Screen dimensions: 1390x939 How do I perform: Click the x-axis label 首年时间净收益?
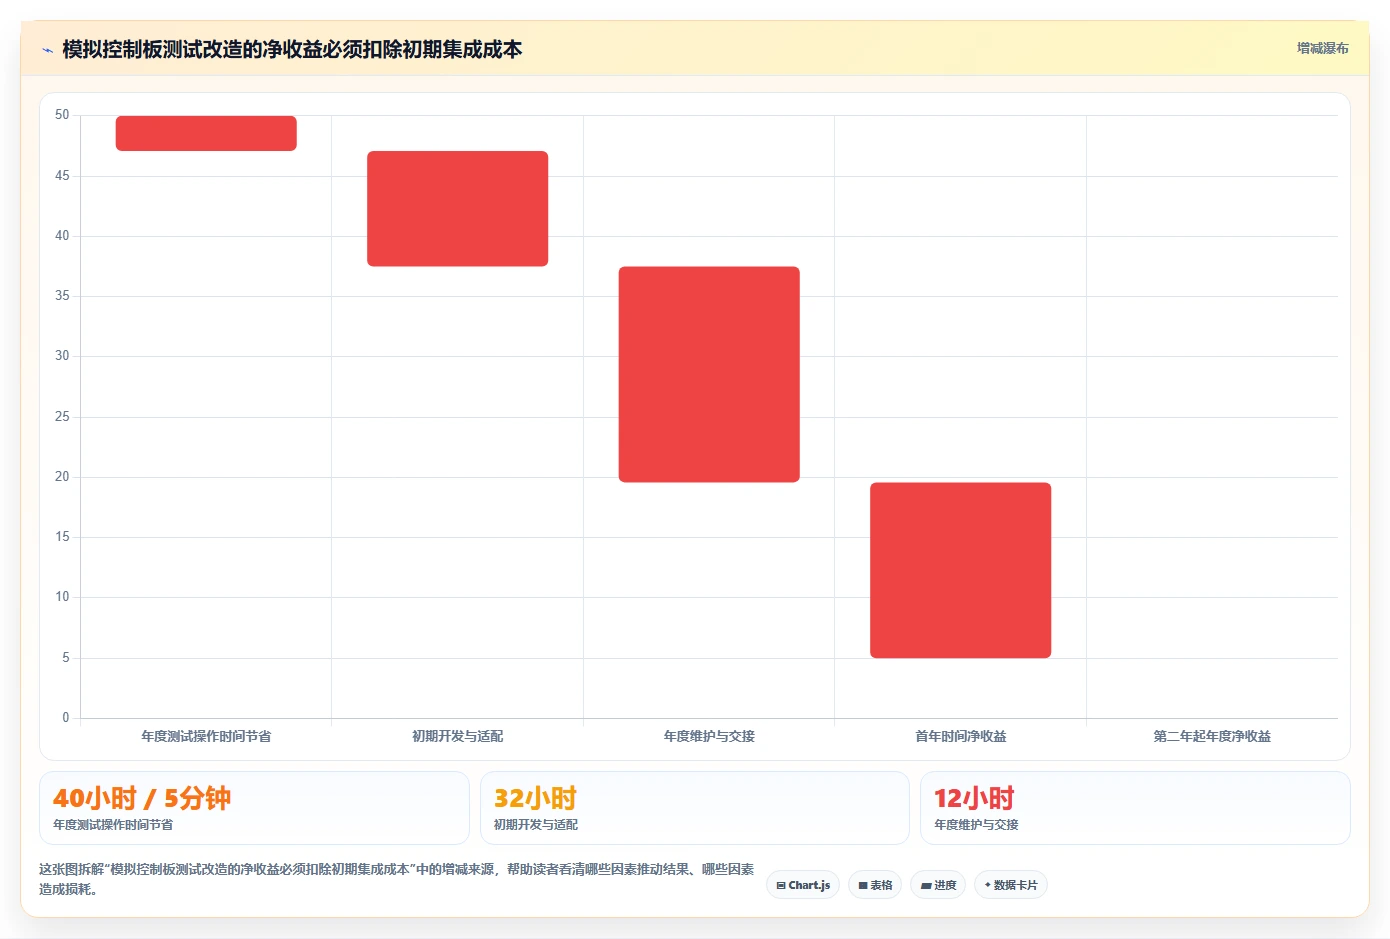960,736
